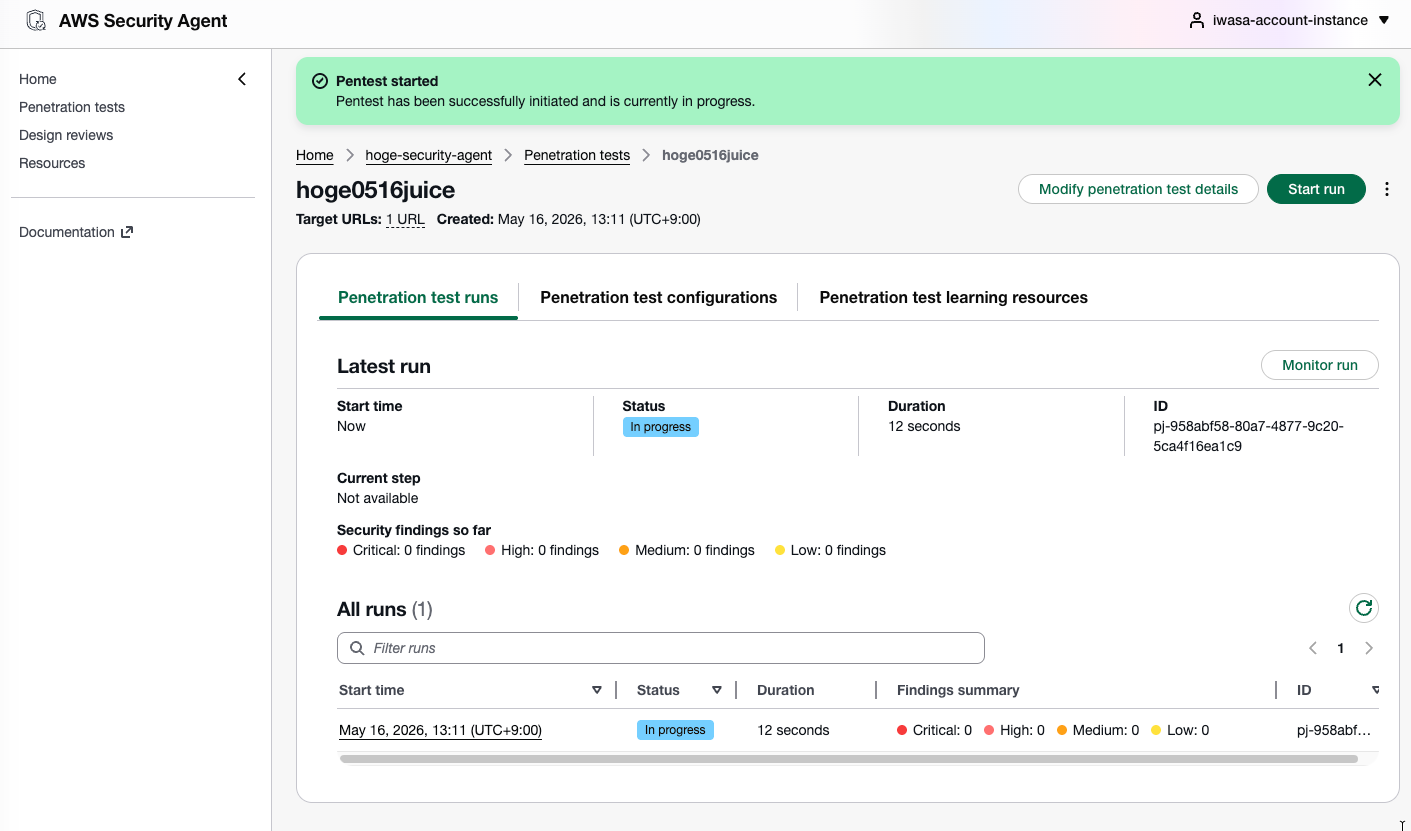Click the hoge0516juice page heading
Viewport: 1411px width, 831px height.
pyautogui.click(x=376, y=190)
